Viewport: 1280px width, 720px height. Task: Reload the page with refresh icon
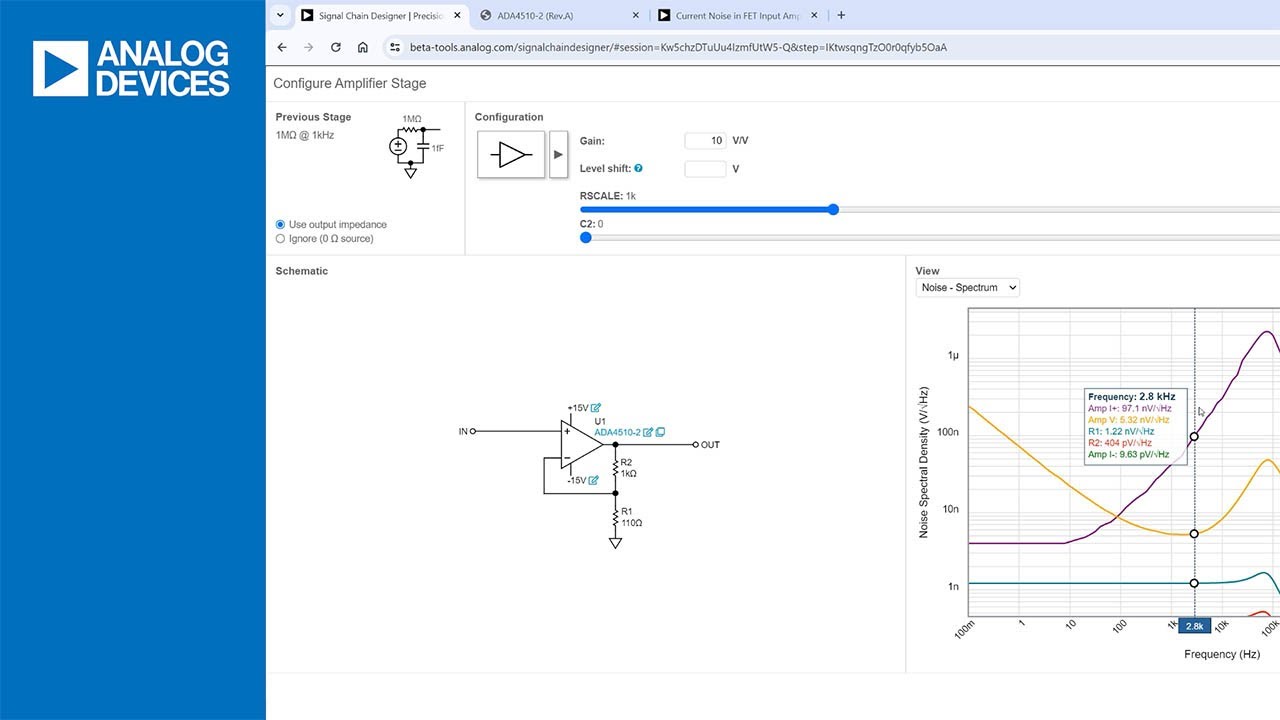tap(336, 47)
